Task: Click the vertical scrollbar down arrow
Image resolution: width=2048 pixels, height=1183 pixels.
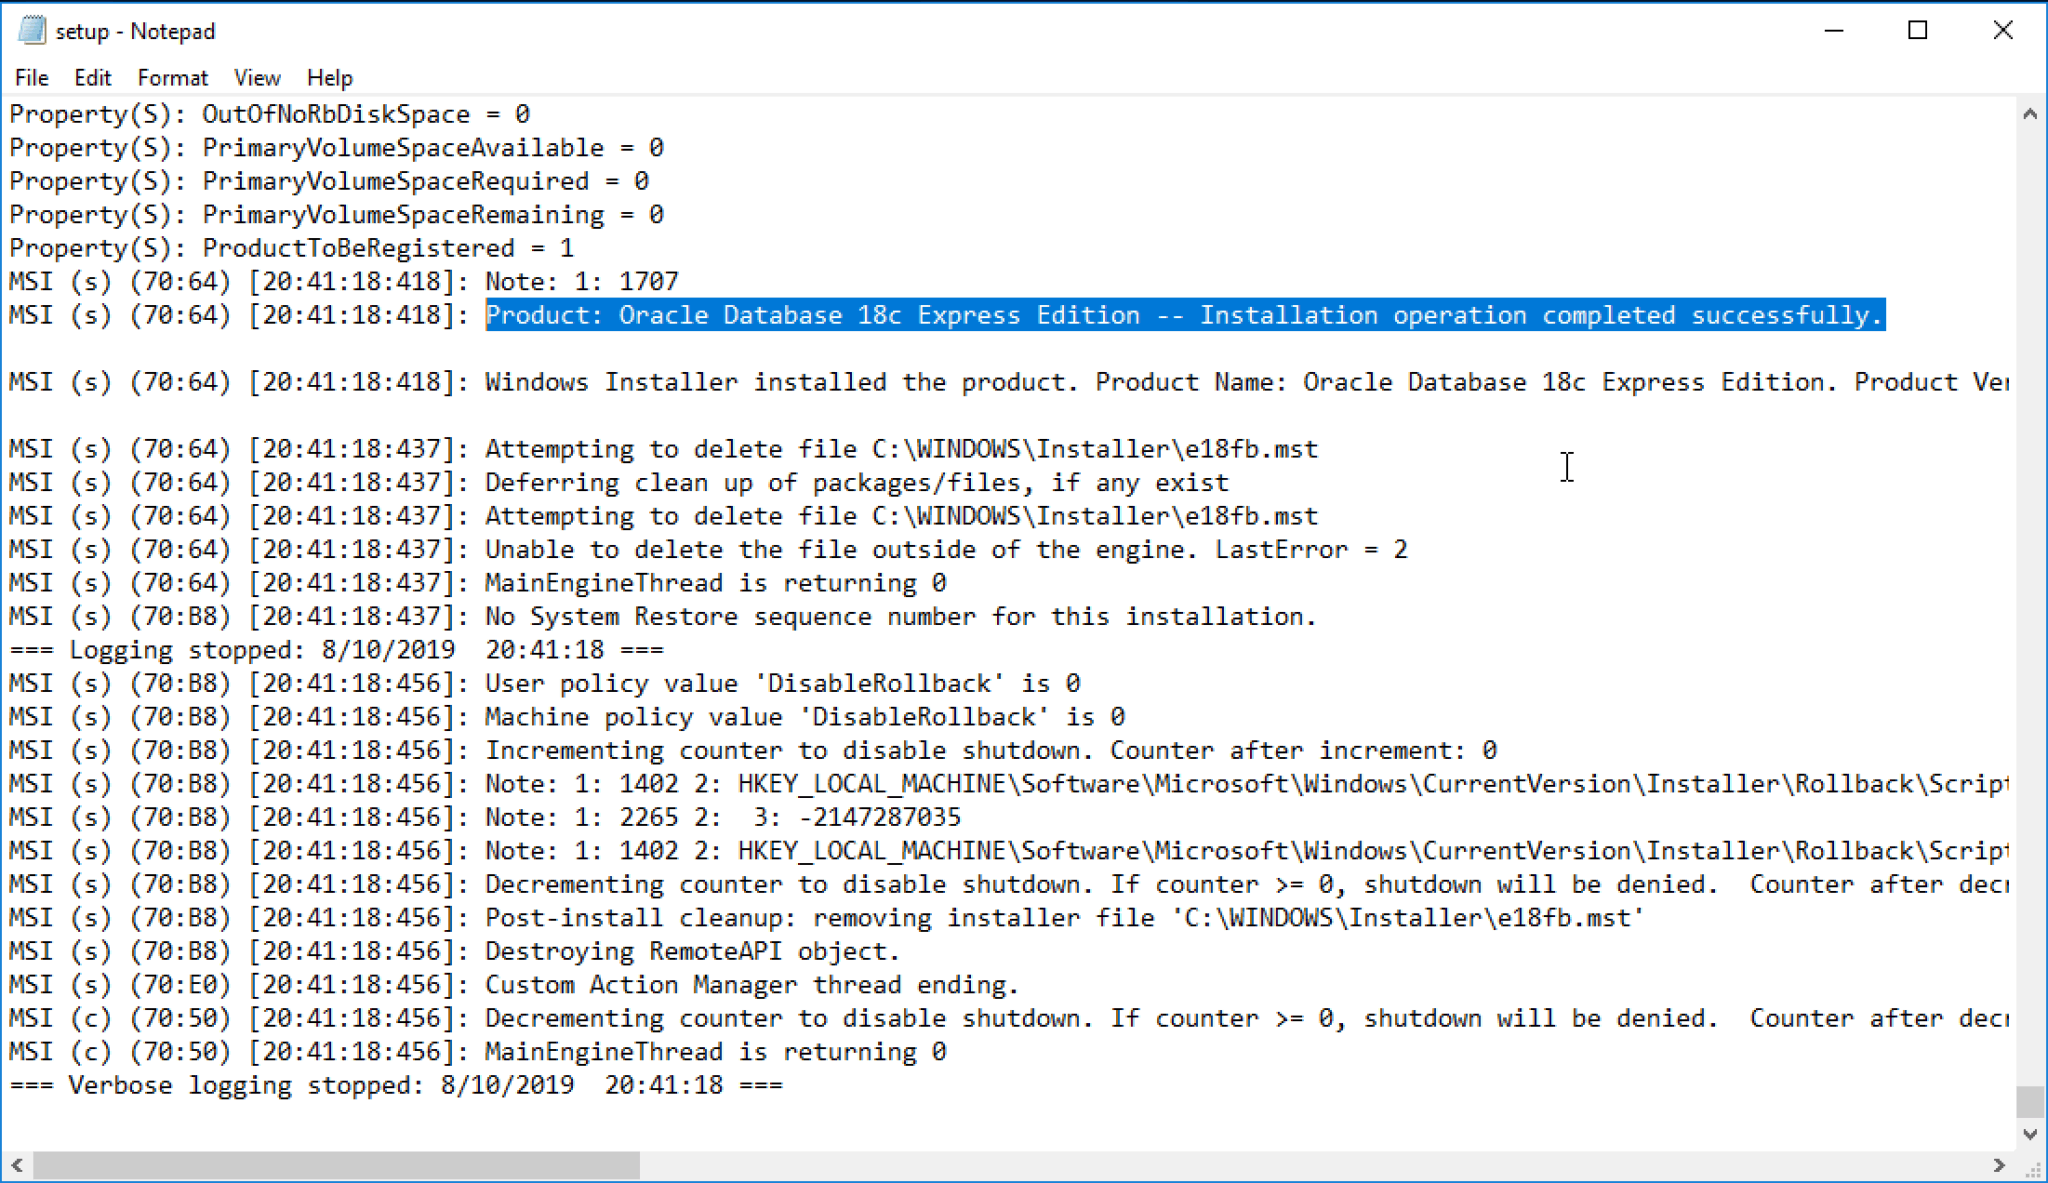Action: tap(2031, 1133)
